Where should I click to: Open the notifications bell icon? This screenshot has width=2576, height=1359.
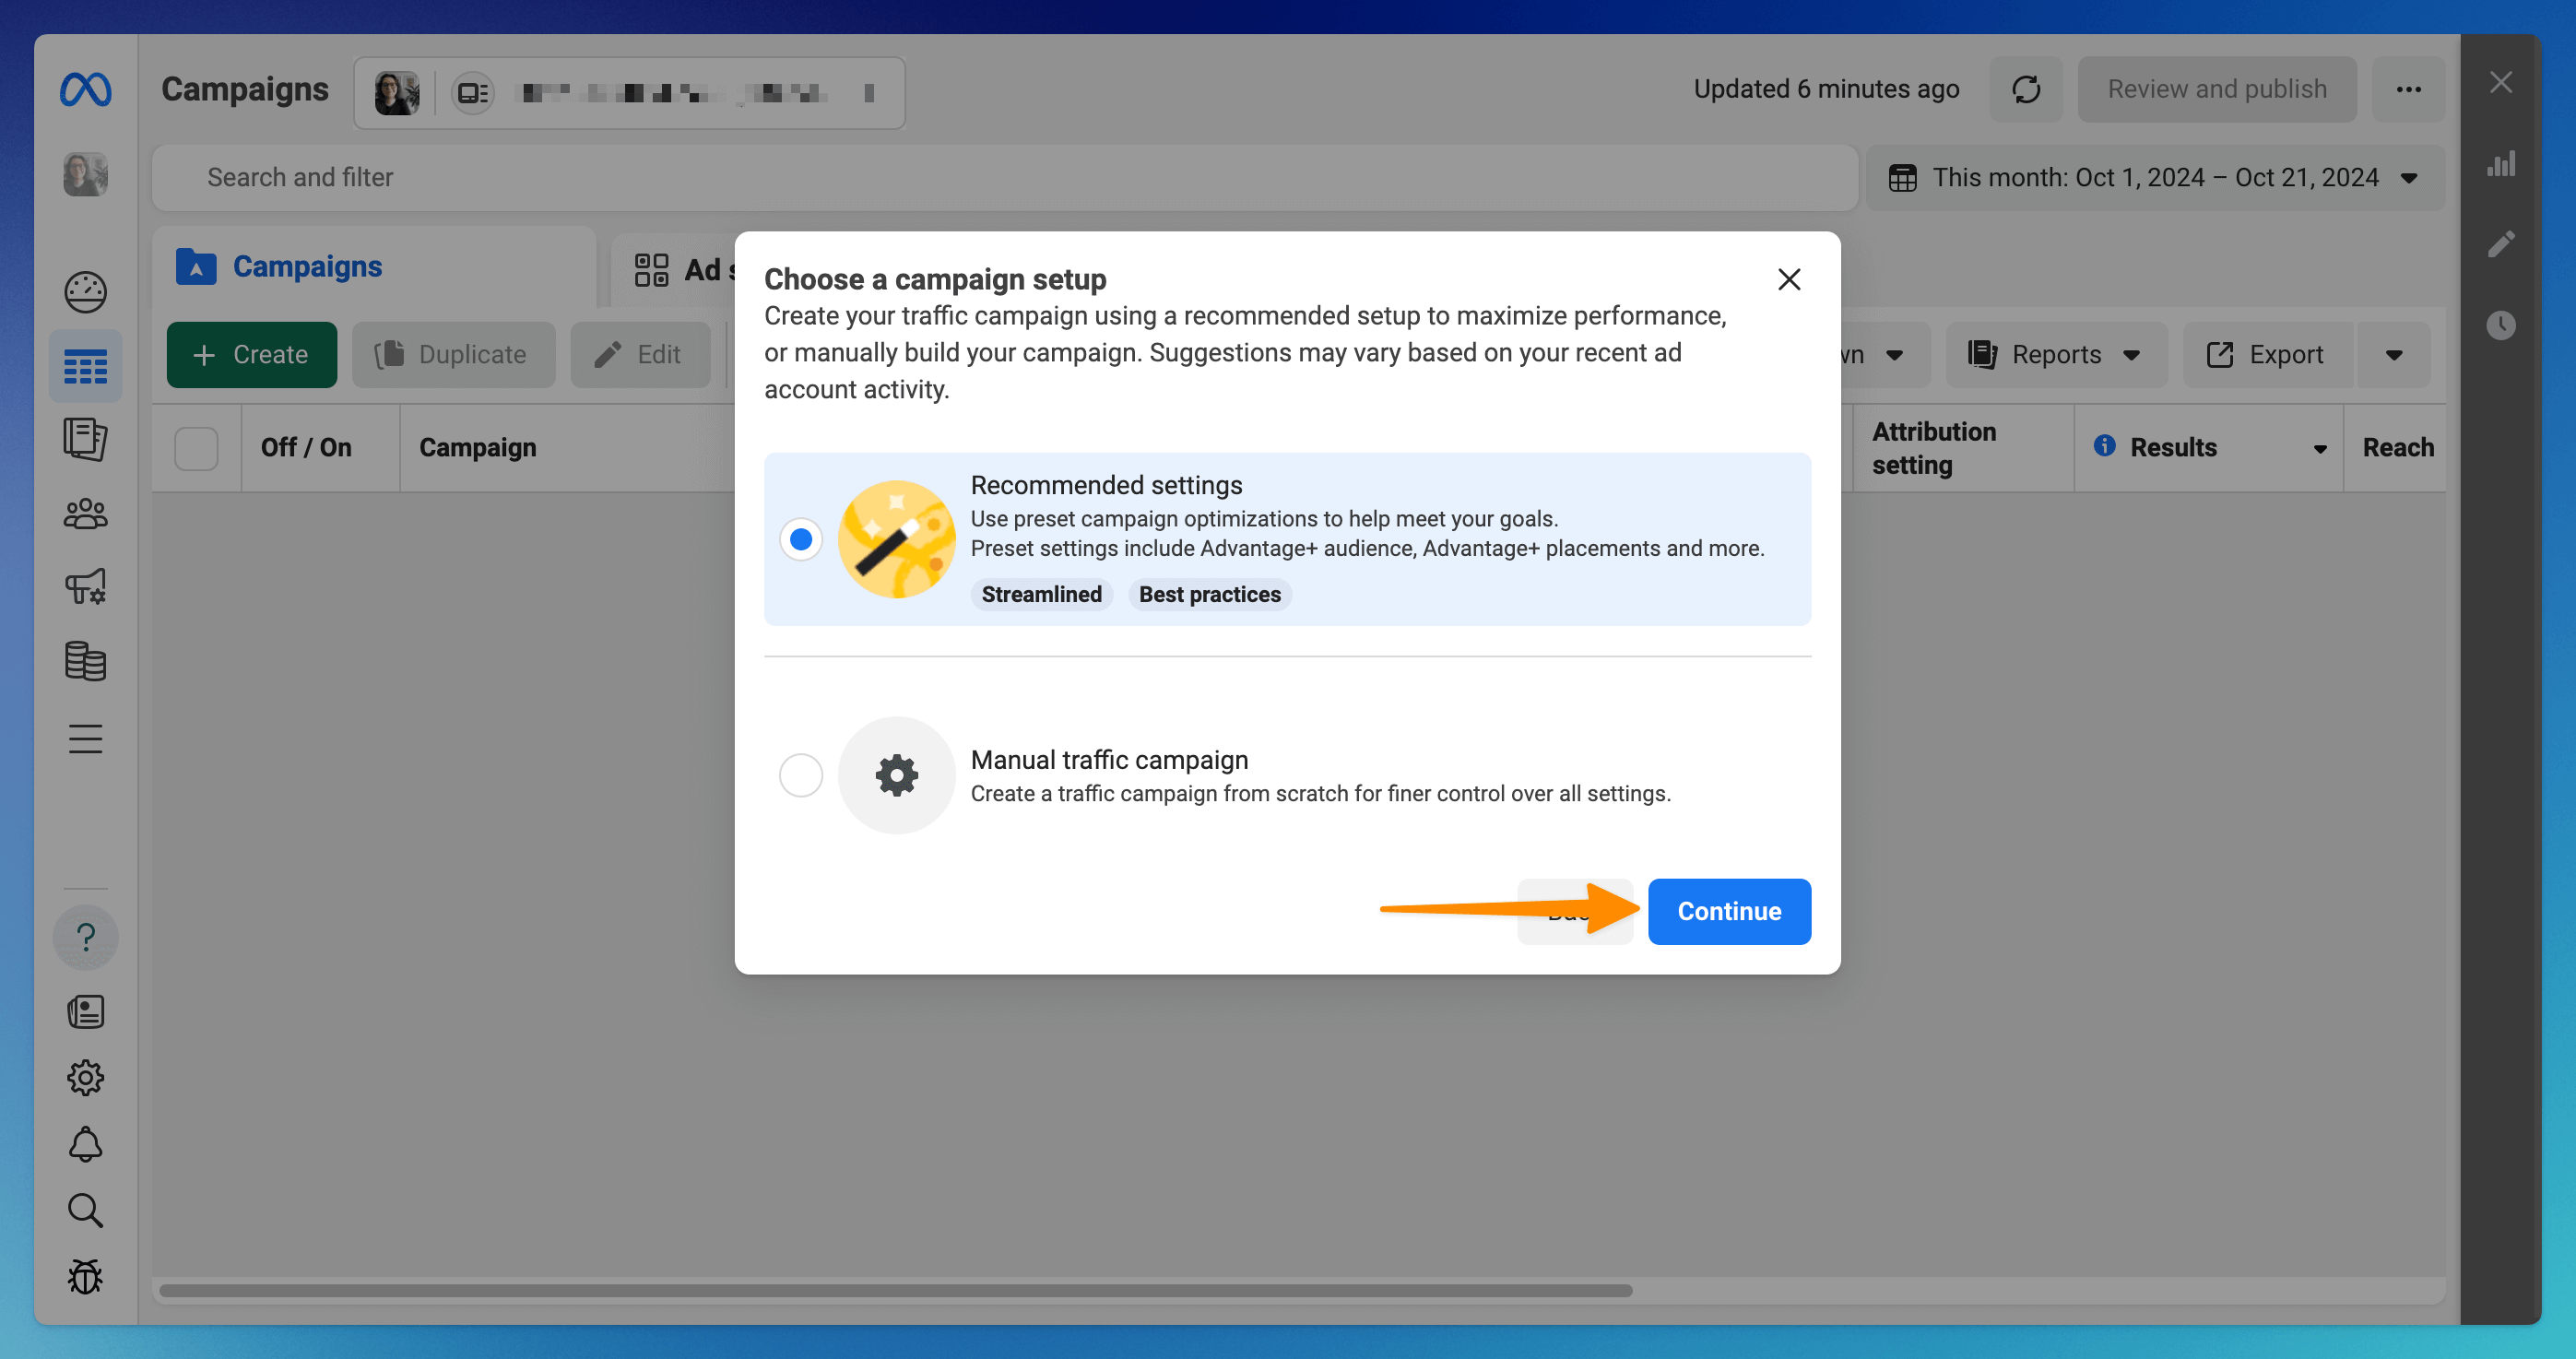(x=85, y=1144)
